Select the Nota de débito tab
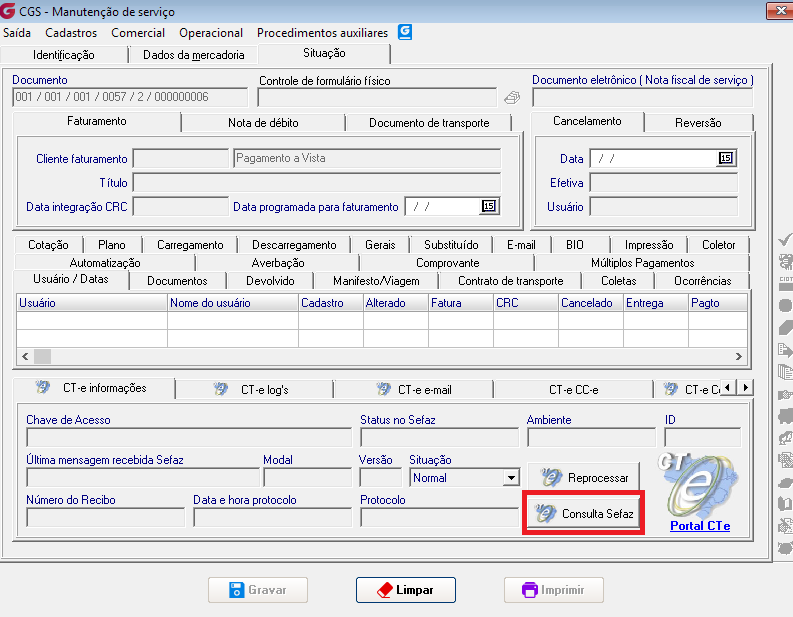793x617 pixels. coord(263,123)
